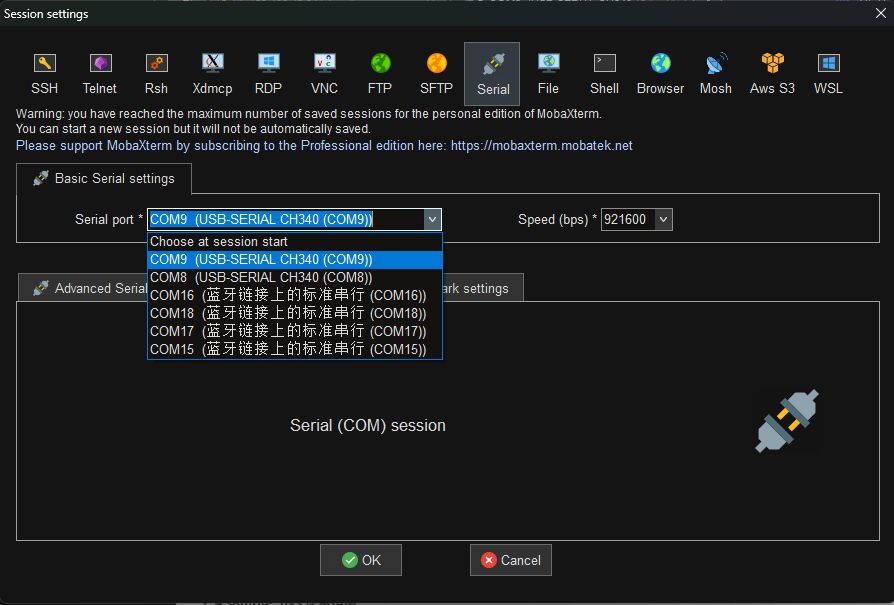
Task: Click the large serial plug illustration
Action: [x=787, y=421]
